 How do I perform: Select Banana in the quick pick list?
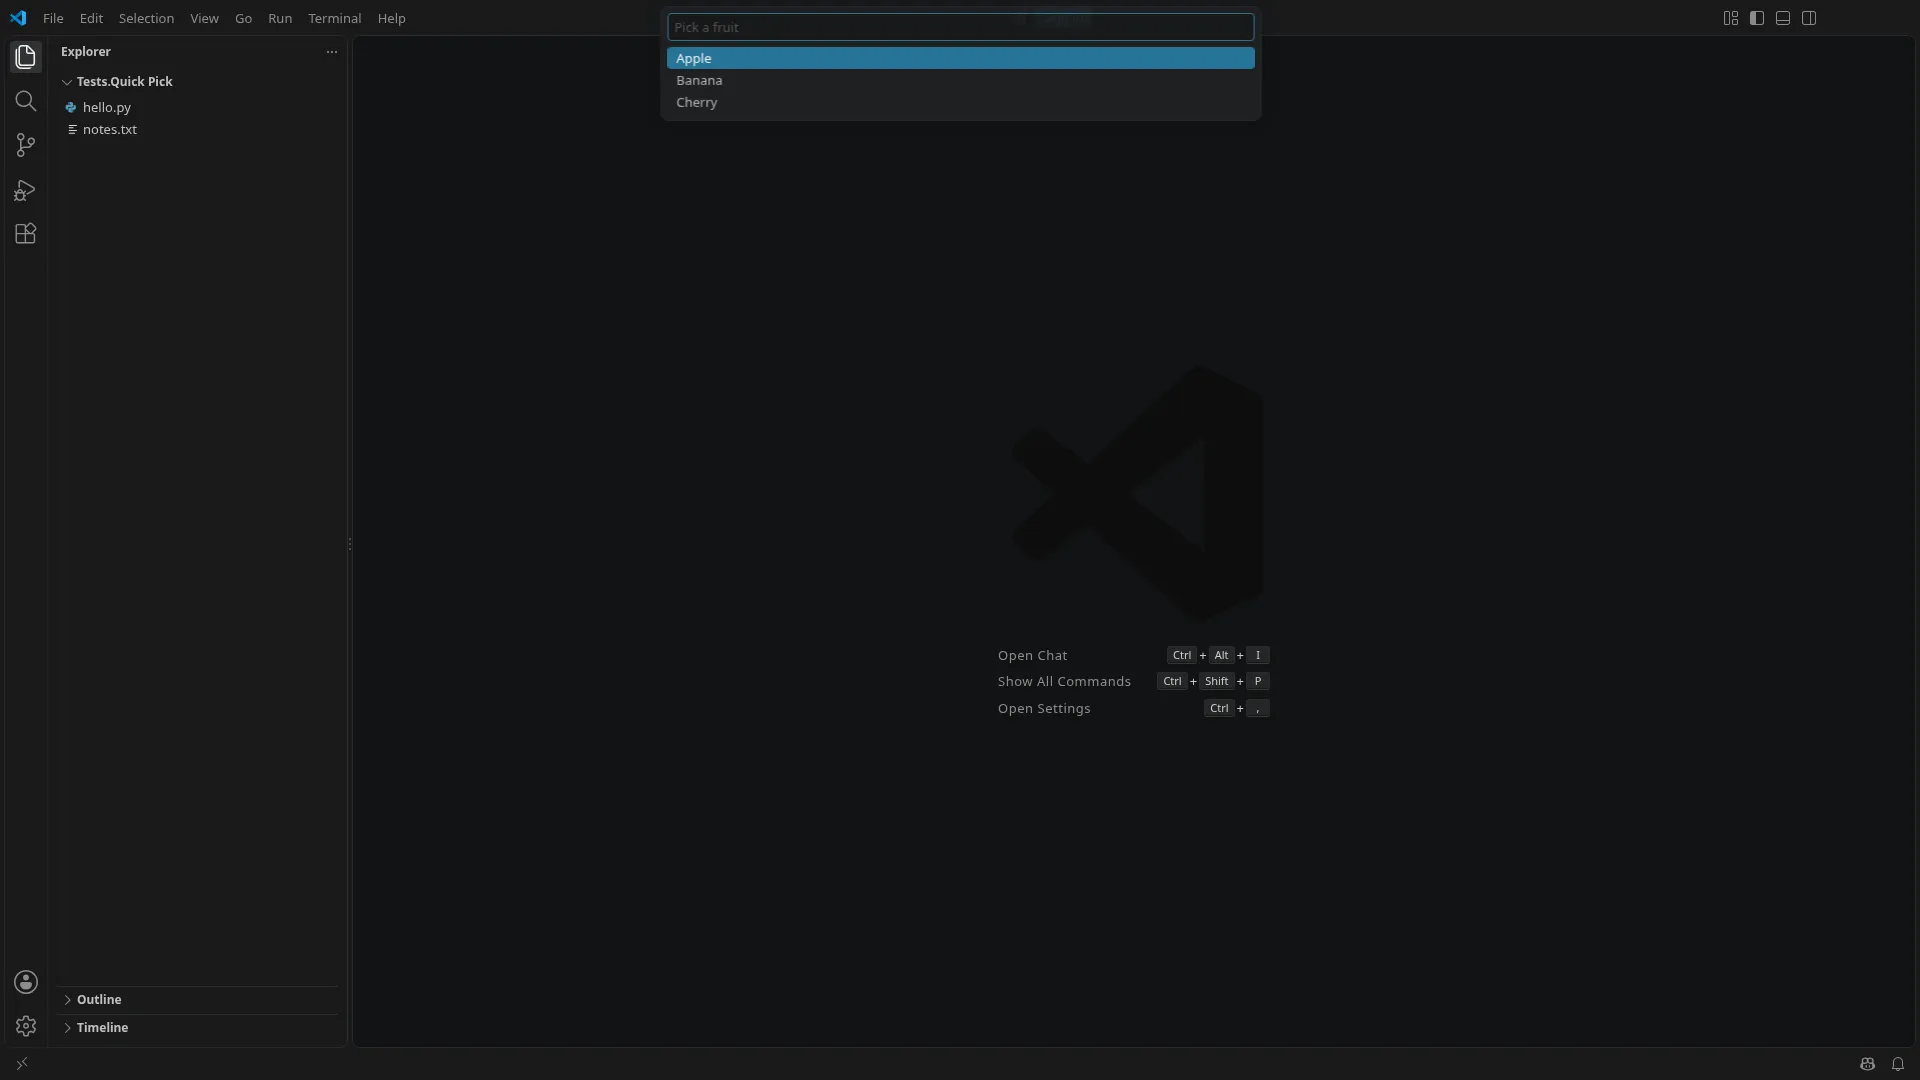pyautogui.click(x=960, y=81)
